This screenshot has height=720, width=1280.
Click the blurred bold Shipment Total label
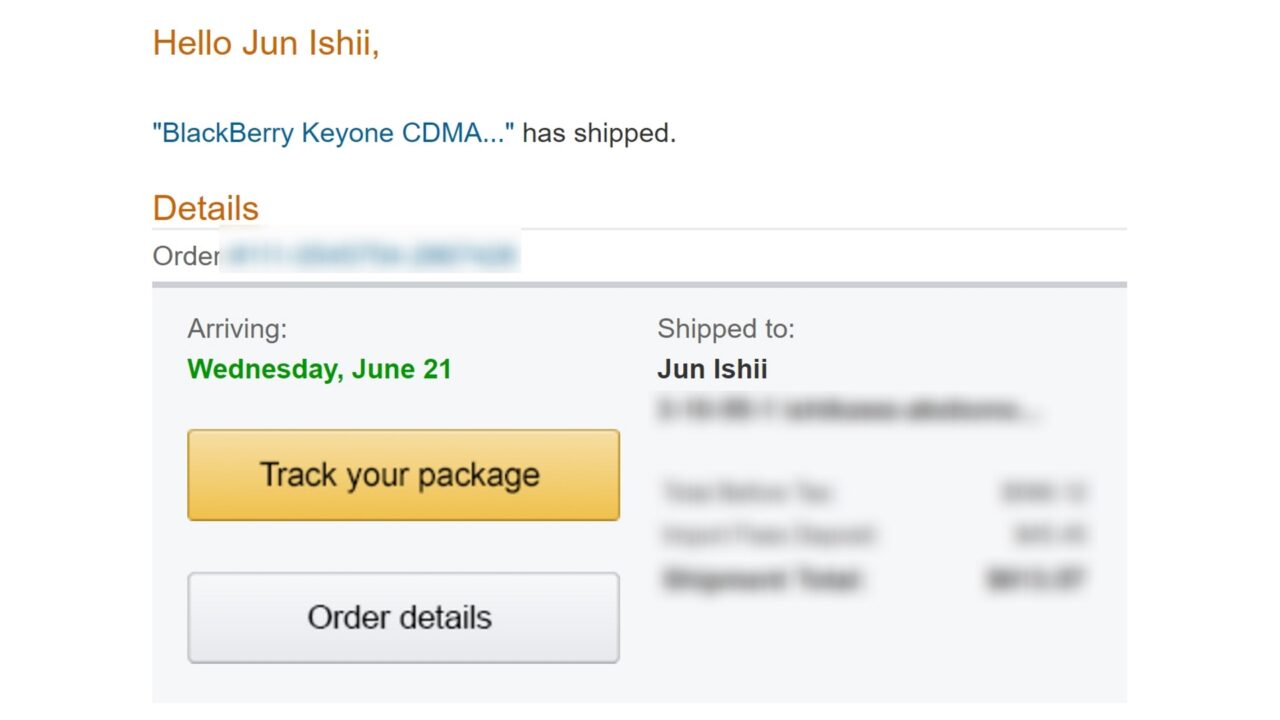[763, 578]
